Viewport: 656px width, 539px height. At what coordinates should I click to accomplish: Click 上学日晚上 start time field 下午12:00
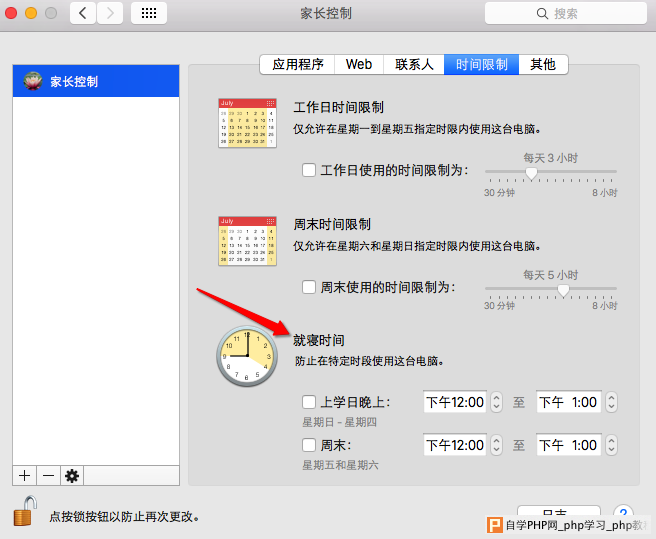(x=455, y=402)
